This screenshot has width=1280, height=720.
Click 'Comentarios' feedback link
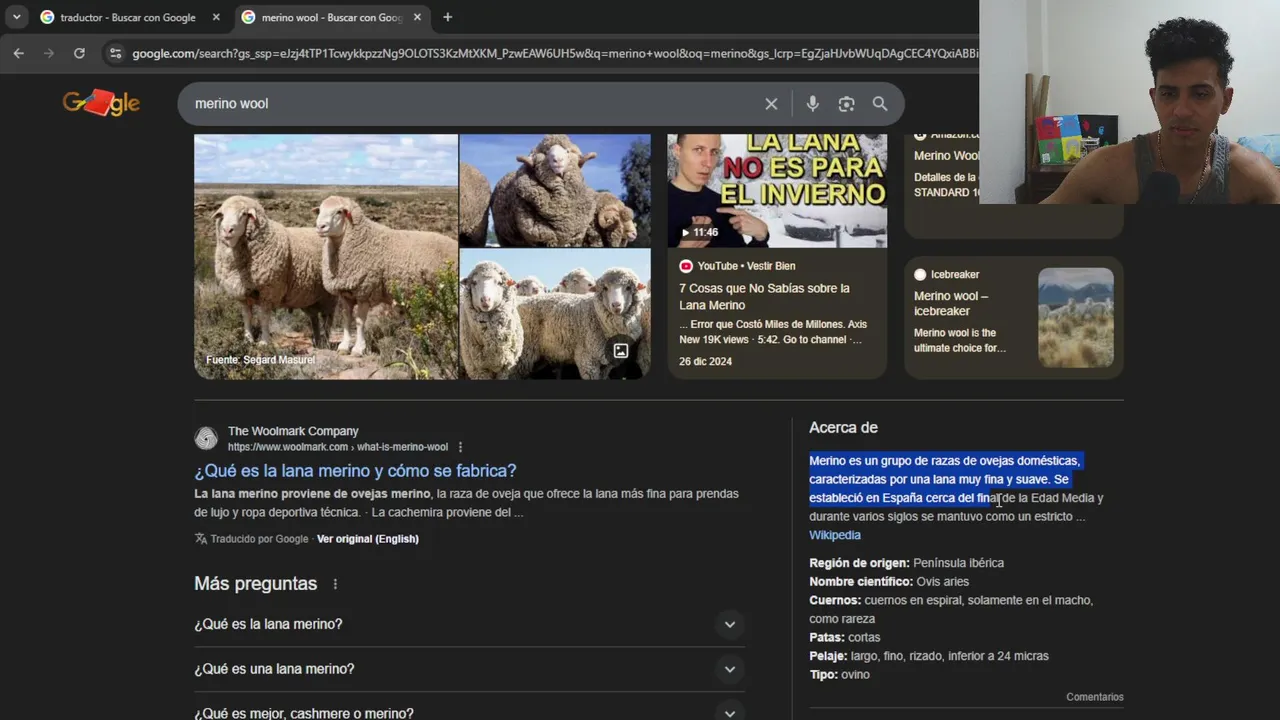1094,697
